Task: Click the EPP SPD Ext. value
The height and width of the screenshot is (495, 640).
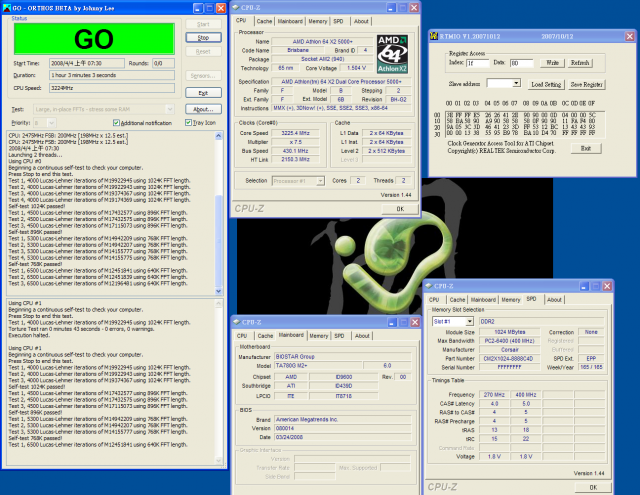Action: click(591, 359)
